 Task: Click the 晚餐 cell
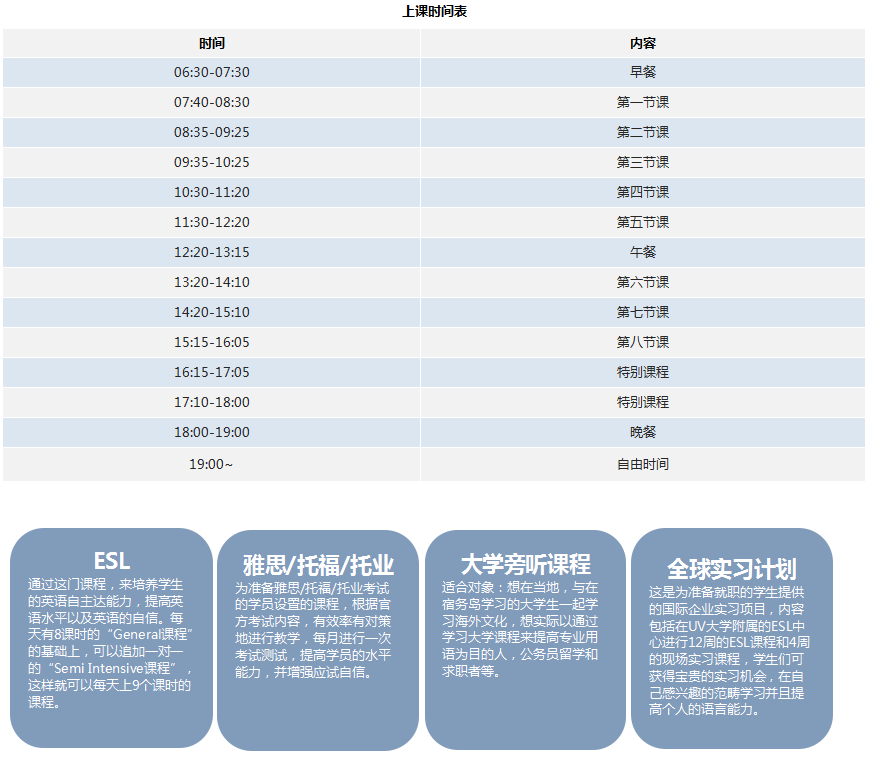[643, 432]
